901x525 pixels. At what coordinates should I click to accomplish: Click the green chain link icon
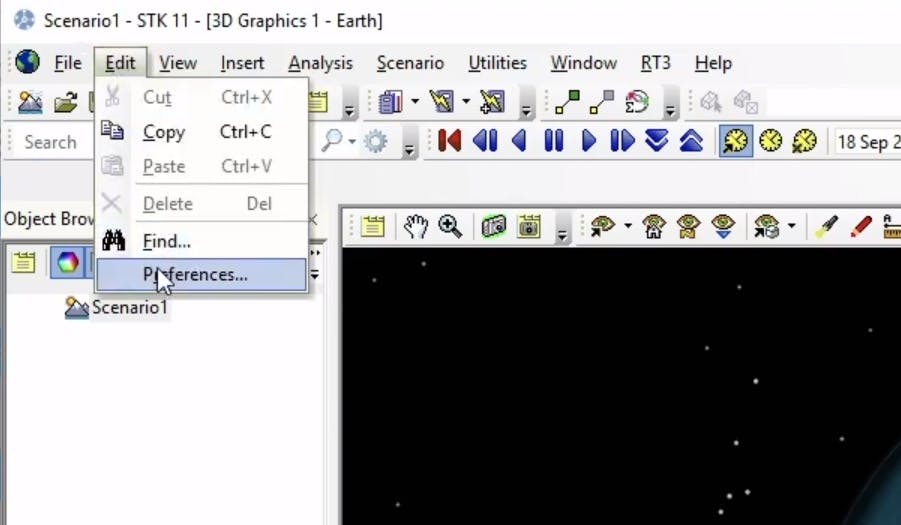(567, 102)
